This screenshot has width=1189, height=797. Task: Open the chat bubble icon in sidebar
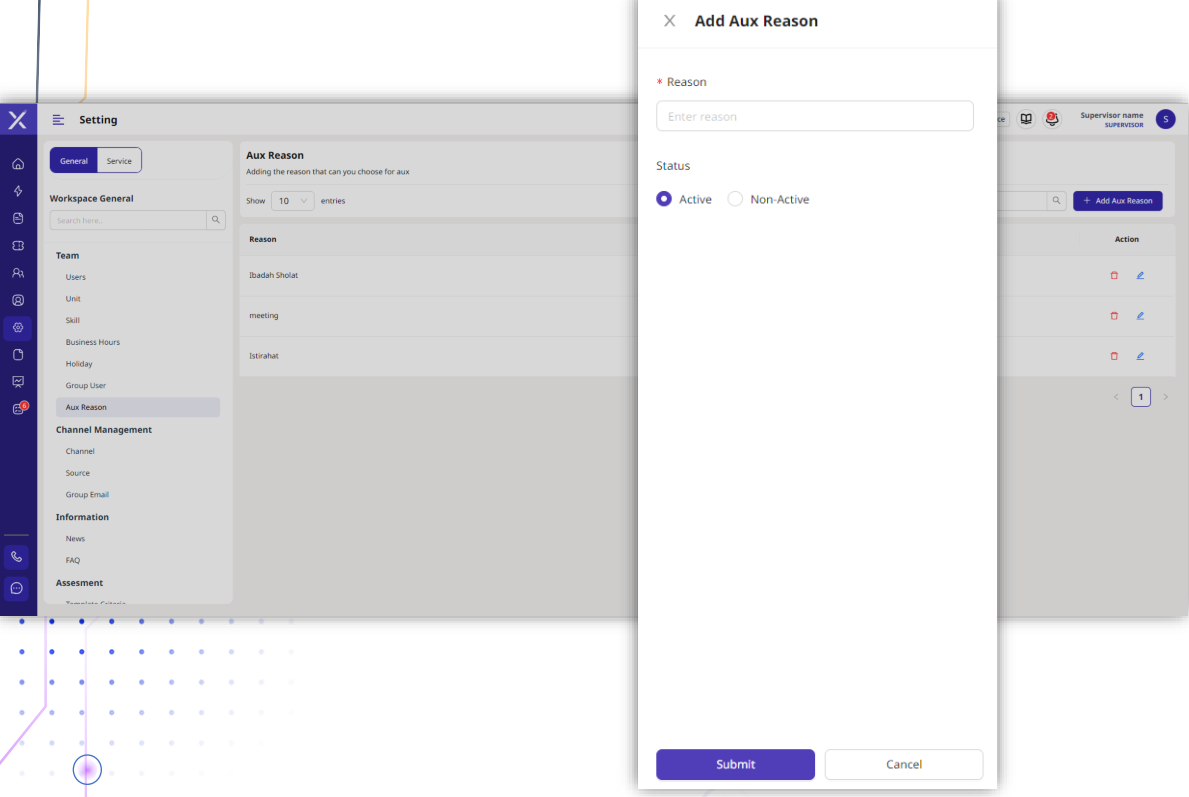[x=17, y=588]
